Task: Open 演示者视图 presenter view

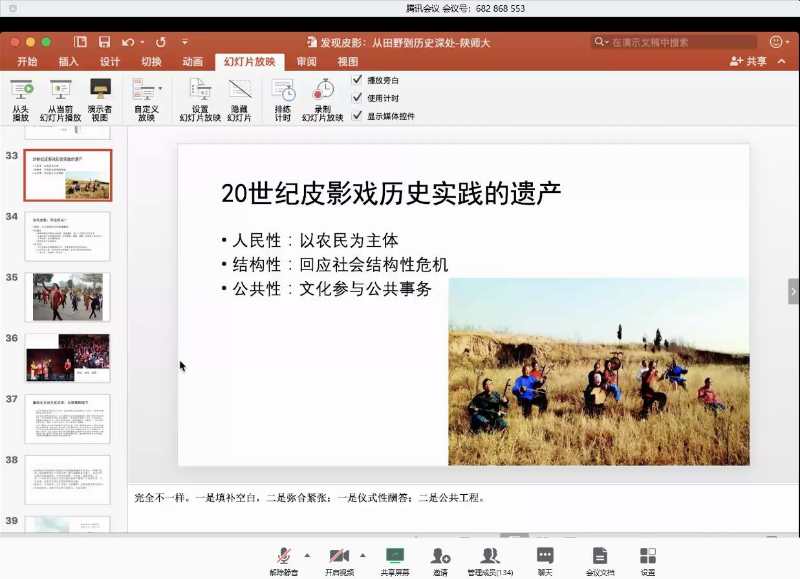Action: point(100,91)
